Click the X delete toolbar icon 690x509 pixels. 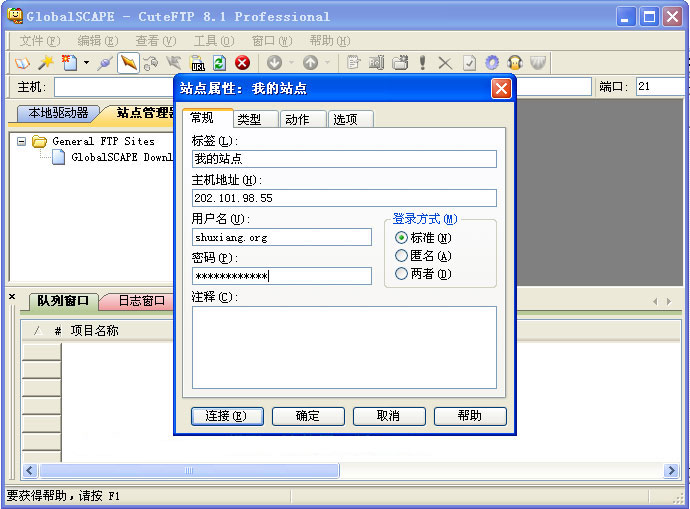tap(445, 63)
